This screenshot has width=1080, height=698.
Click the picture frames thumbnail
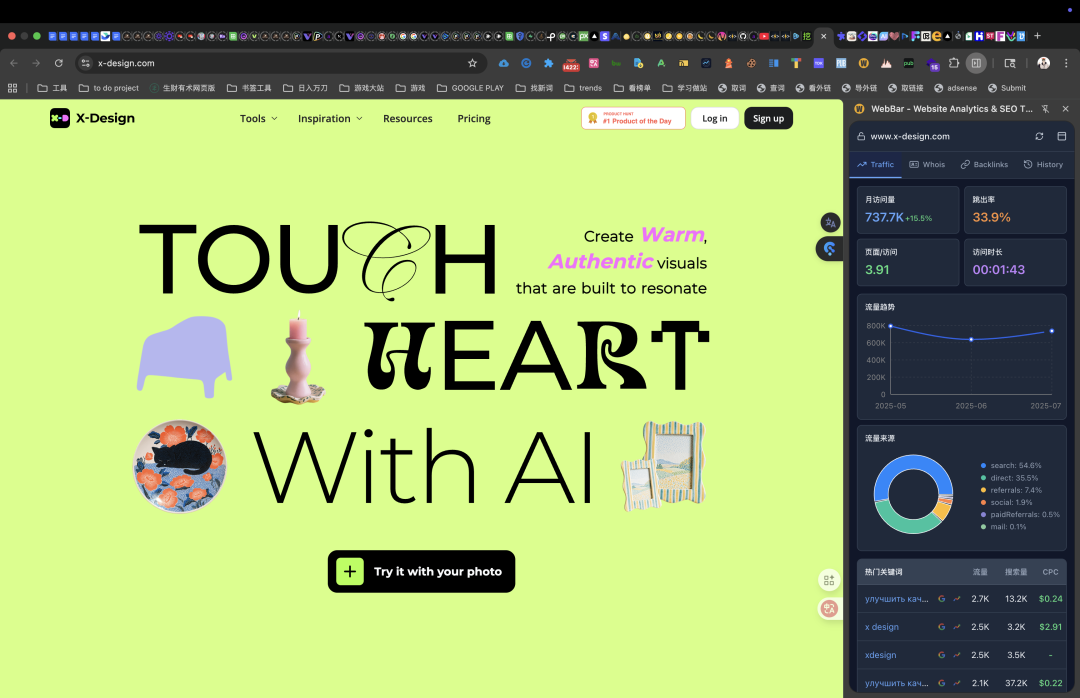[x=664, y=466]
